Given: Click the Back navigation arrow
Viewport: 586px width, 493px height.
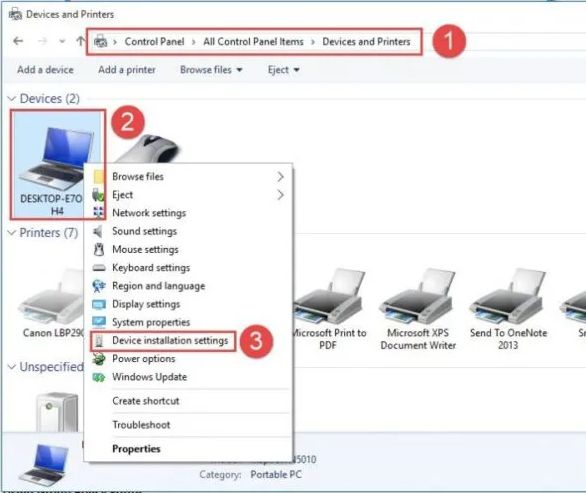Looking at the screenshot, I should pos(18,41).
